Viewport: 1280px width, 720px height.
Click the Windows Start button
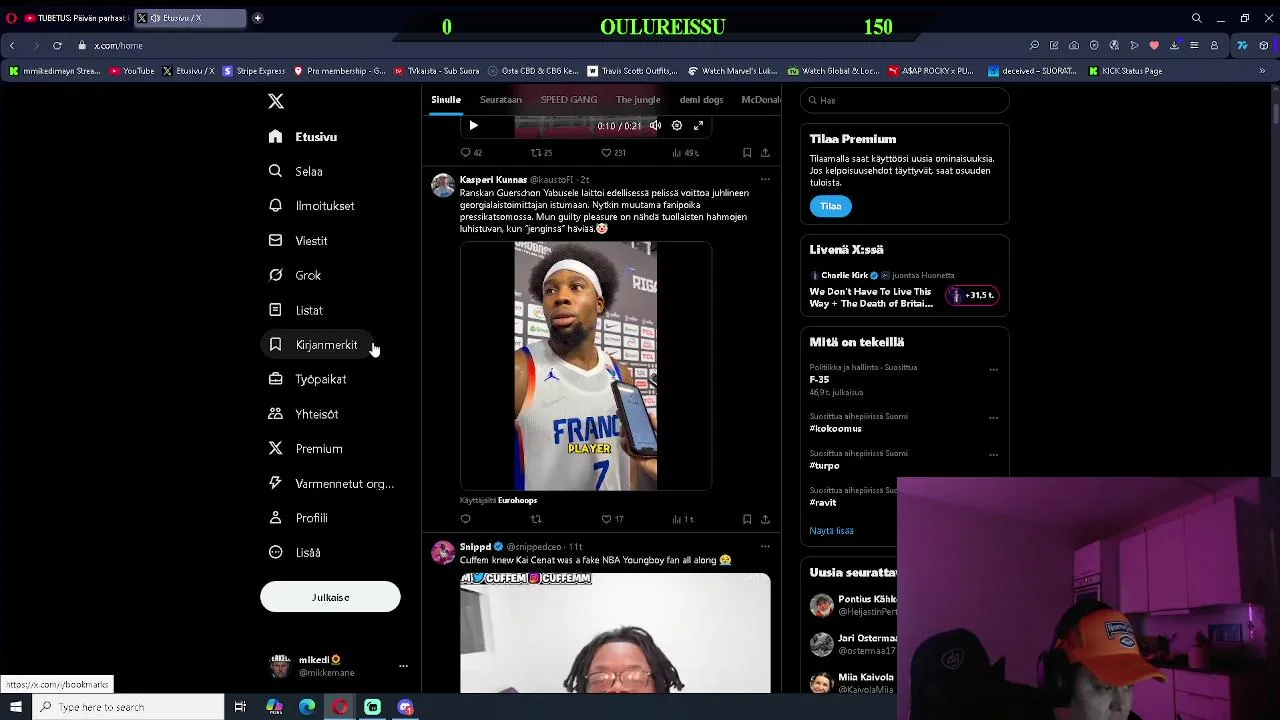(x=16, y=707)
